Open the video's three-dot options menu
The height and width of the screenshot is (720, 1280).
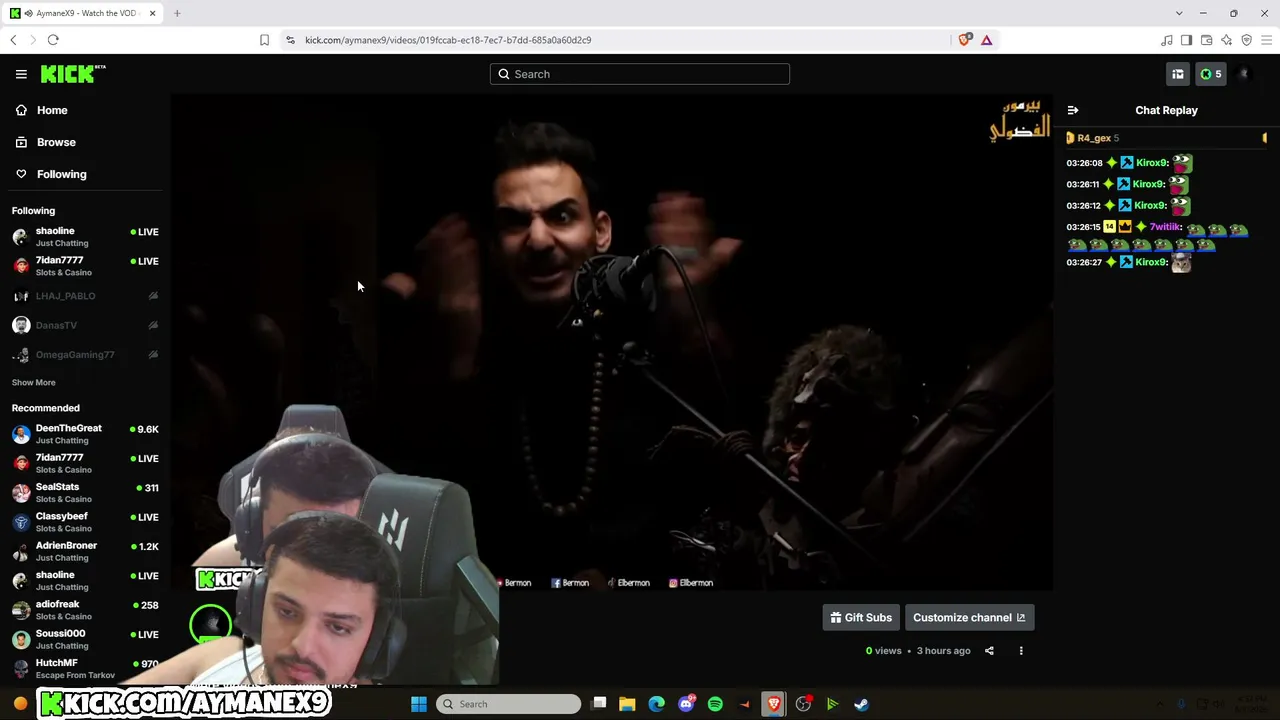click(1021, 651)
